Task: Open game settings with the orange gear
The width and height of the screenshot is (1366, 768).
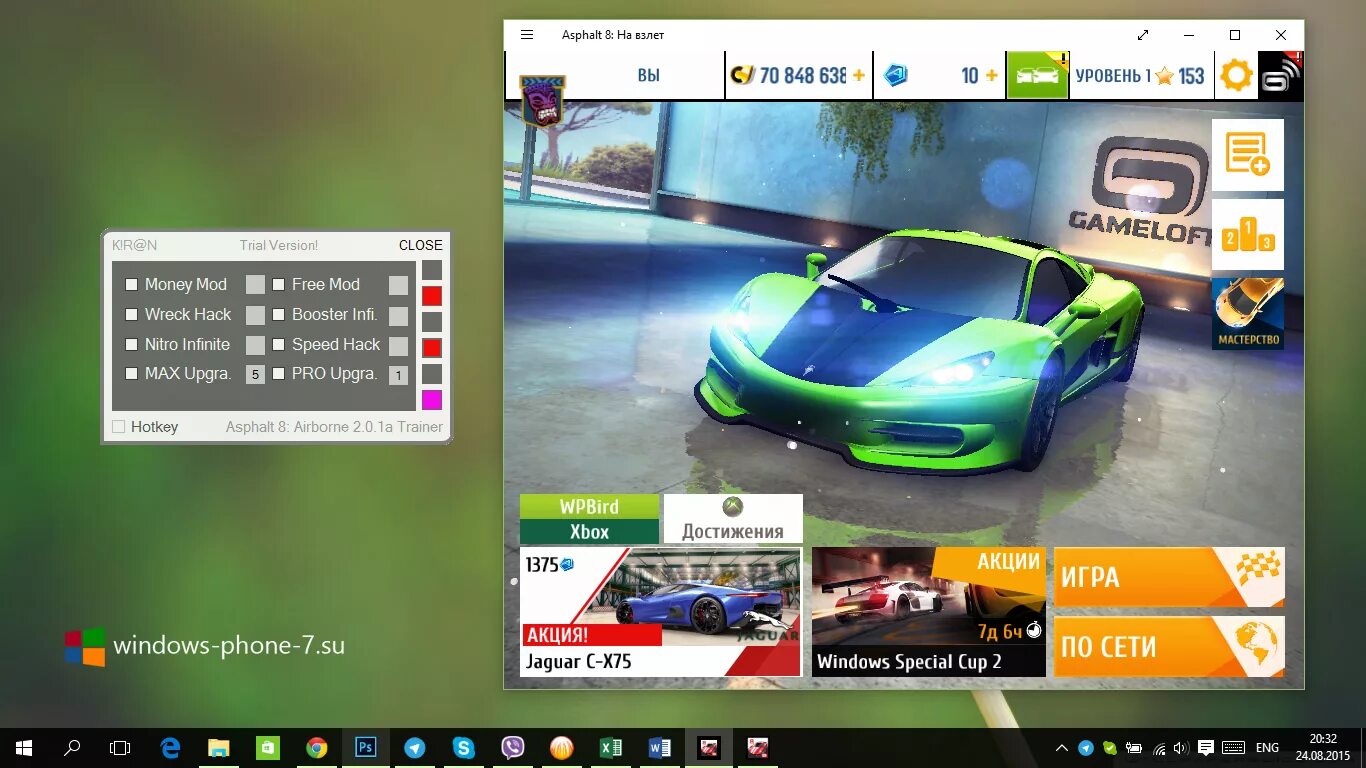Action: pos(1236,75)
